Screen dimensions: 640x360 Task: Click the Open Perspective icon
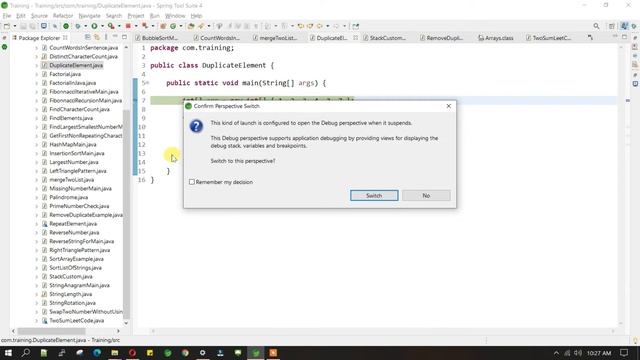(611, 26)
